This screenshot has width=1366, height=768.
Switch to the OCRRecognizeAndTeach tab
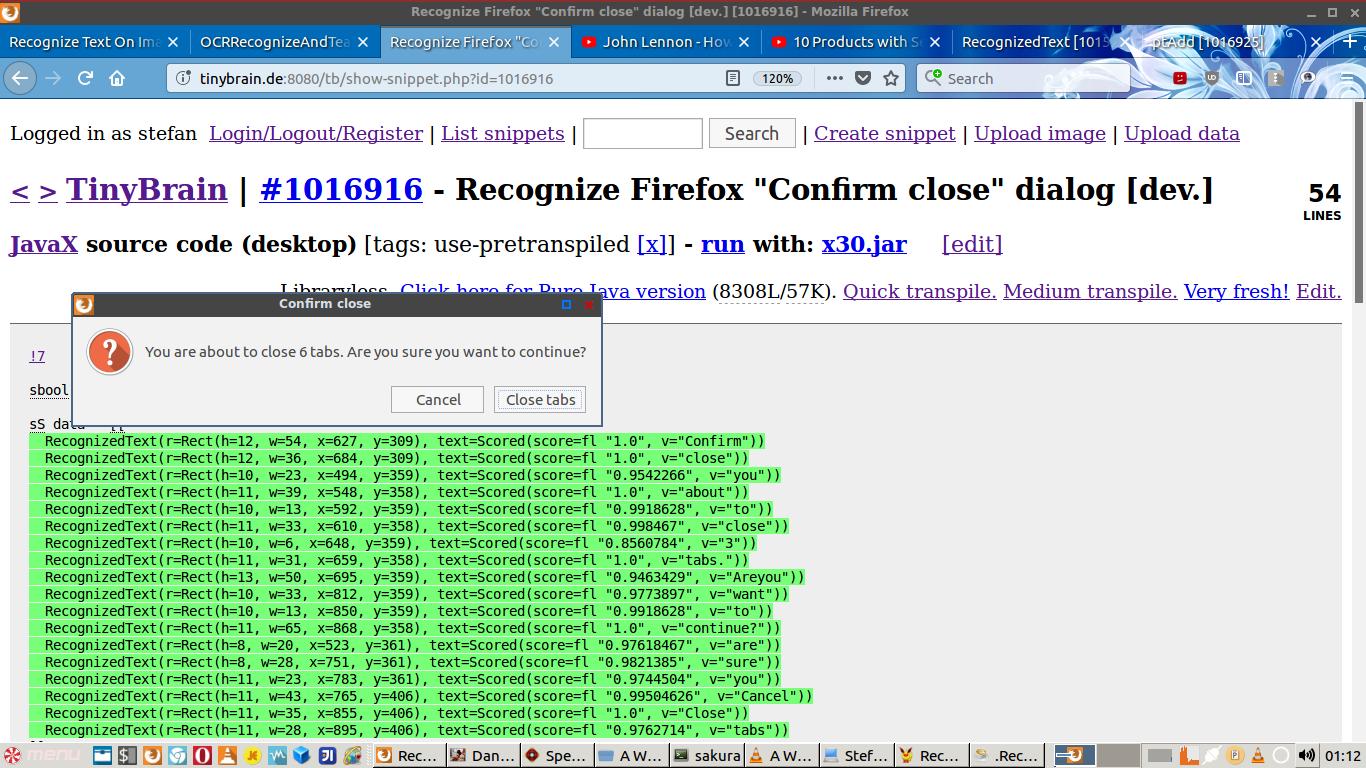pos(274,42)
